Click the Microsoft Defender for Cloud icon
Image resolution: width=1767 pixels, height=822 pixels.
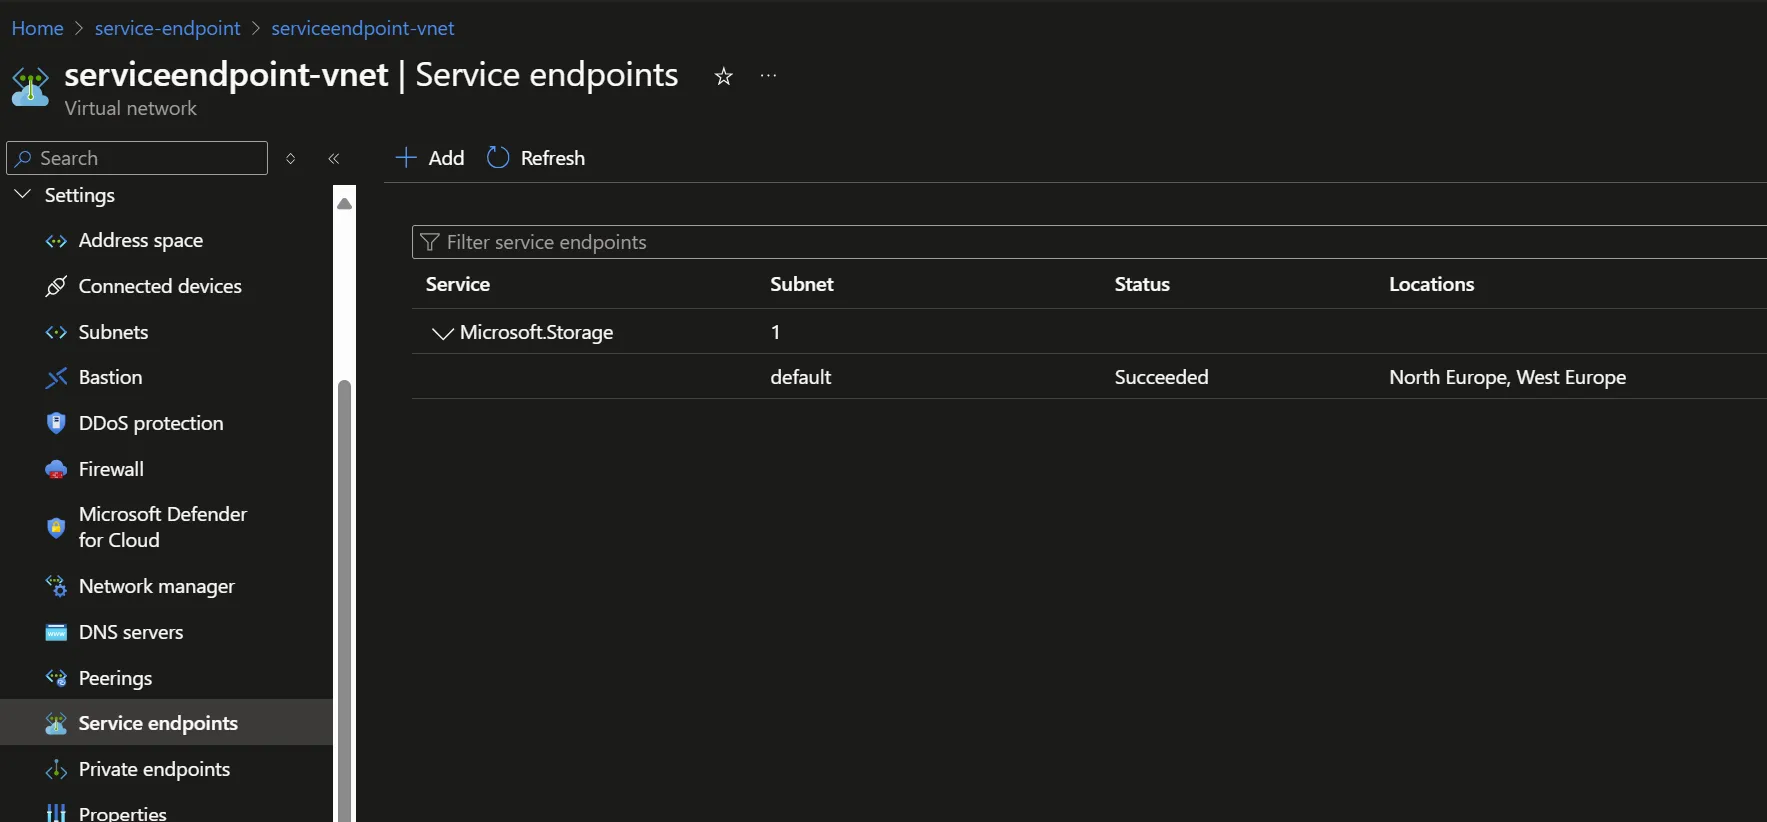tap(56, 527)
